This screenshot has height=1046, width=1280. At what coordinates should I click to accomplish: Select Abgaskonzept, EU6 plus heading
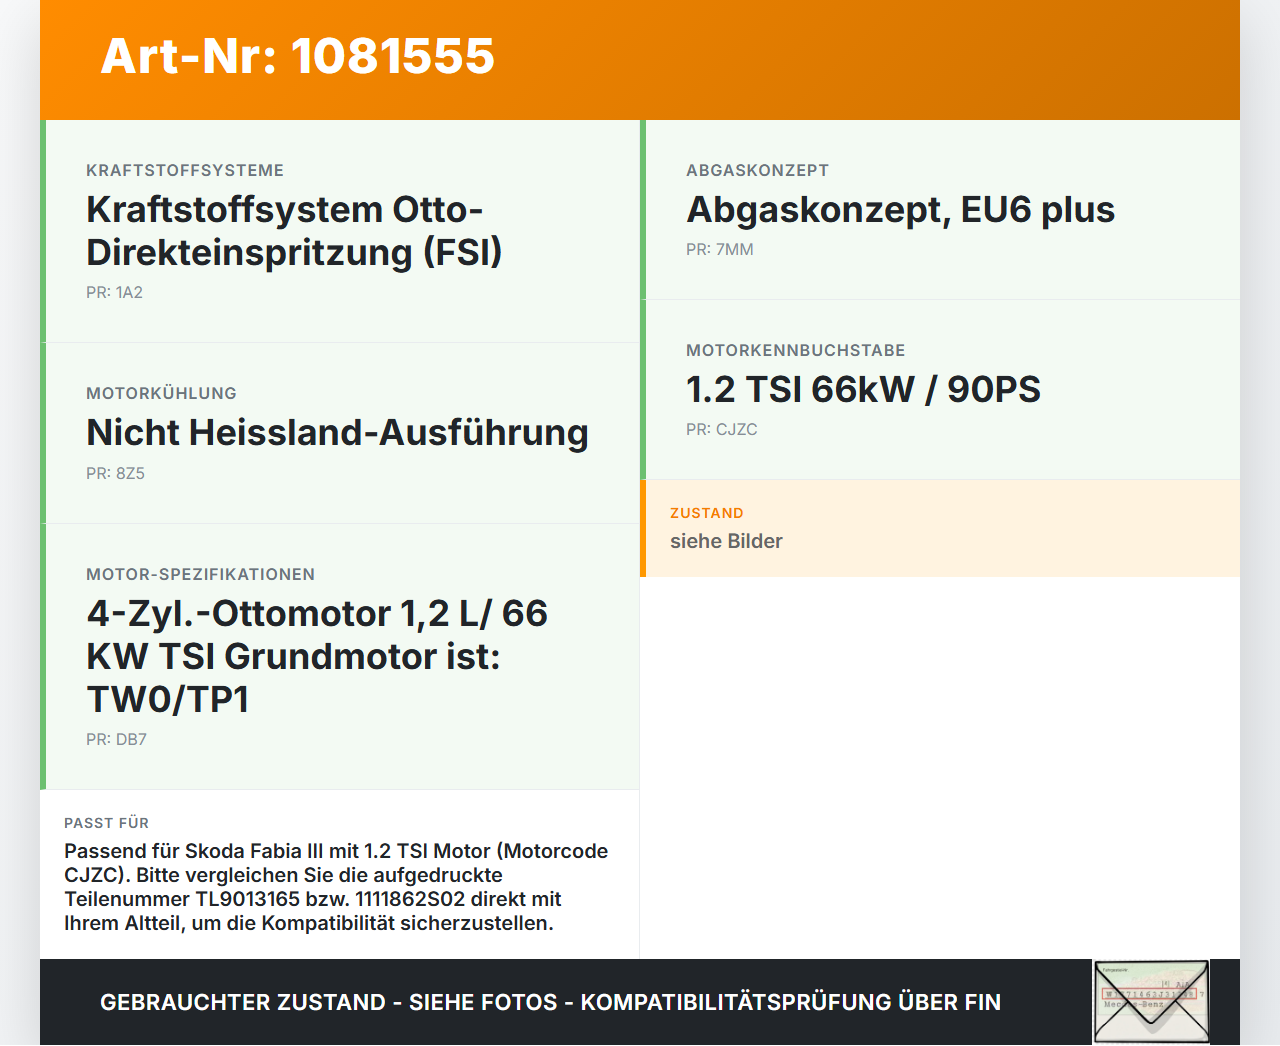point(900,210)
